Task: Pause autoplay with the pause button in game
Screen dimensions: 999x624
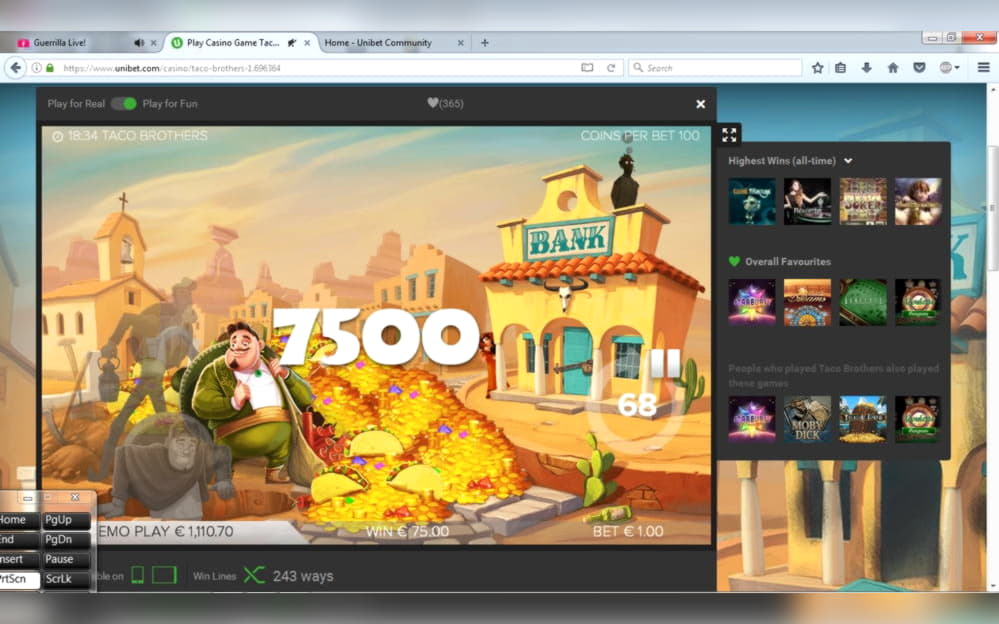Action: coord(665,363)
